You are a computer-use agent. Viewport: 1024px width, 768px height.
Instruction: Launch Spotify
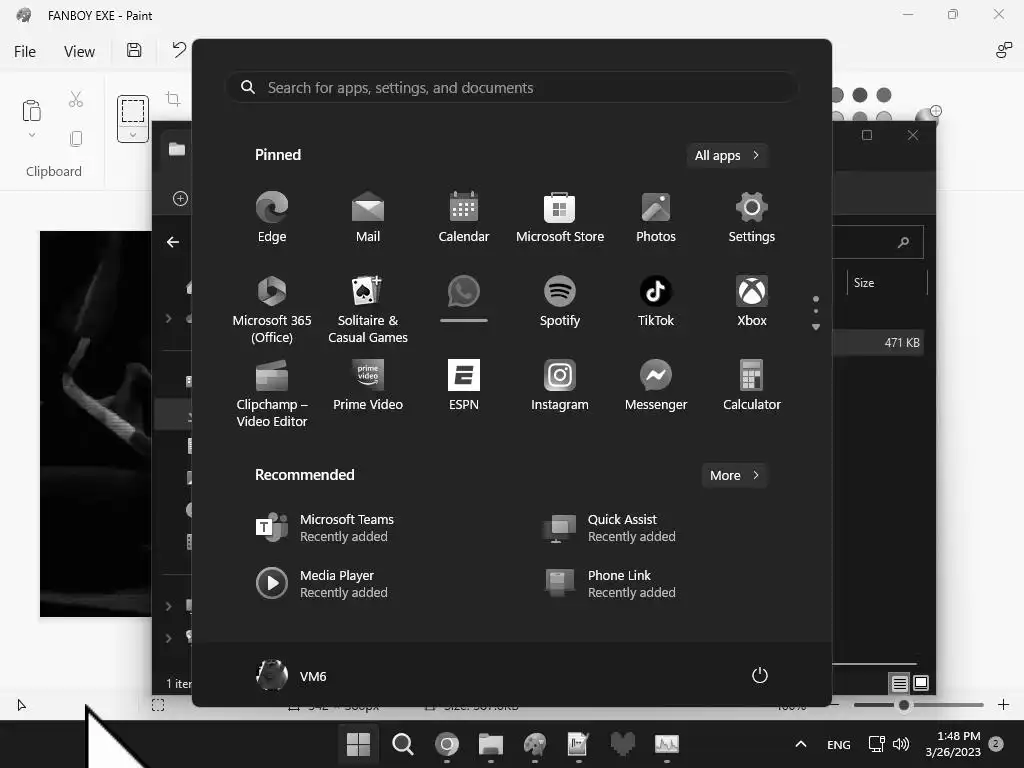pos(560,301)
